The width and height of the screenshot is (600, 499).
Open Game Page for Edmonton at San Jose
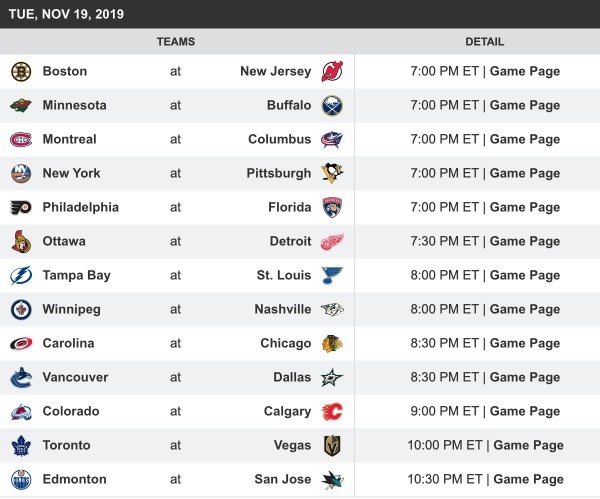coord(528,480)
